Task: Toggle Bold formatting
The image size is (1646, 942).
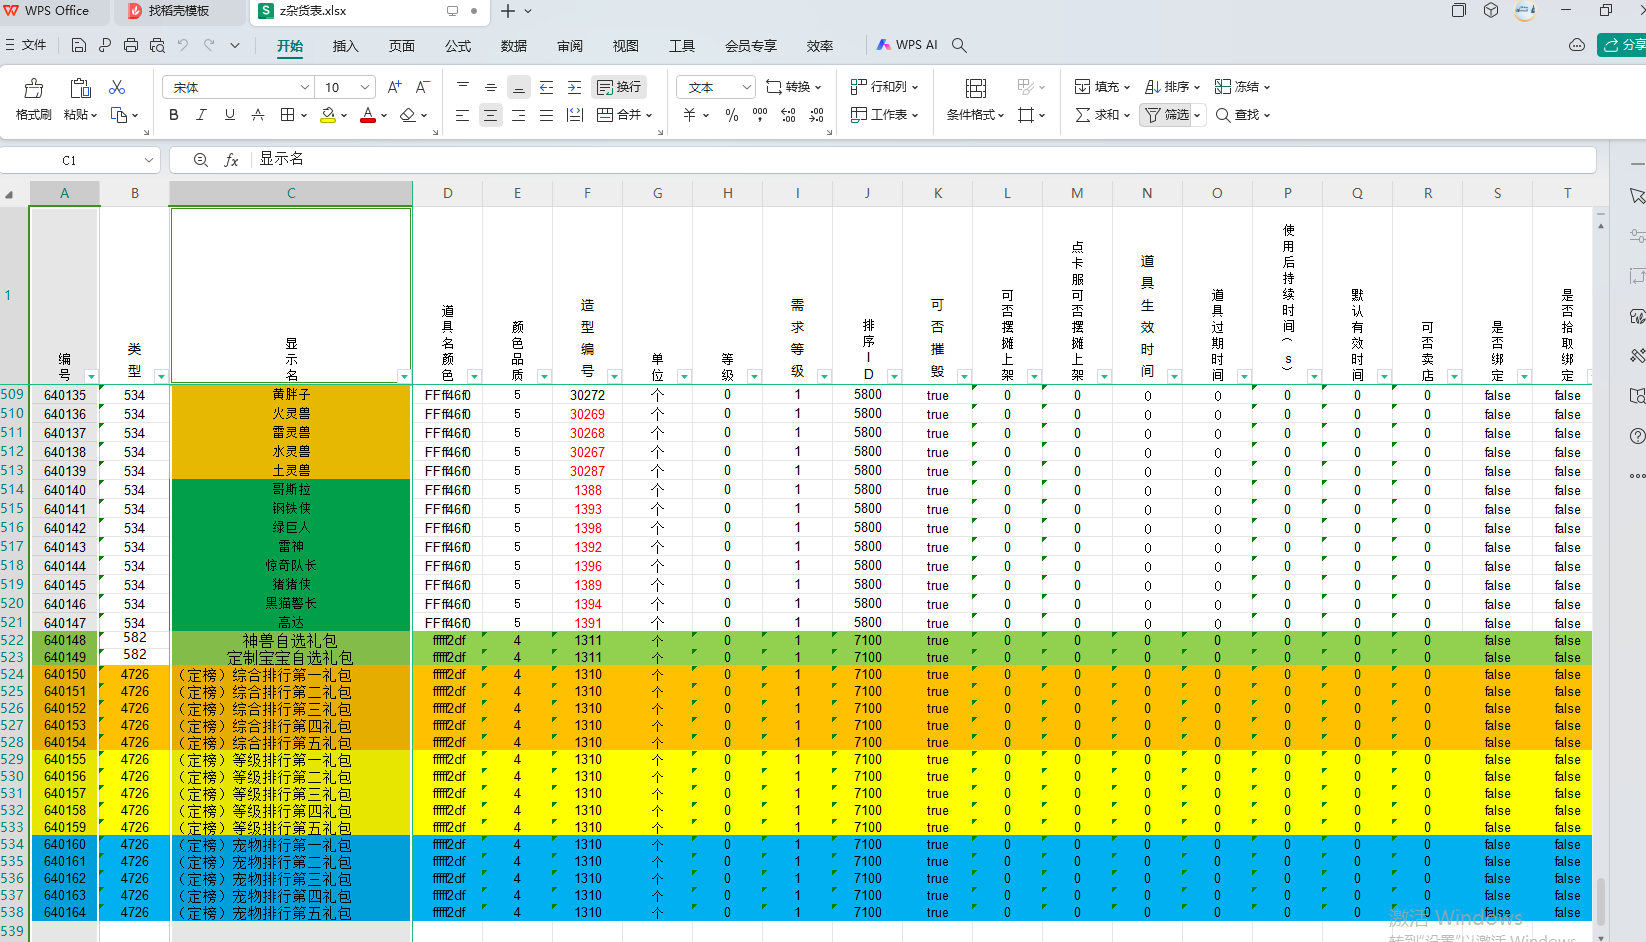Action: coord(174,115)
